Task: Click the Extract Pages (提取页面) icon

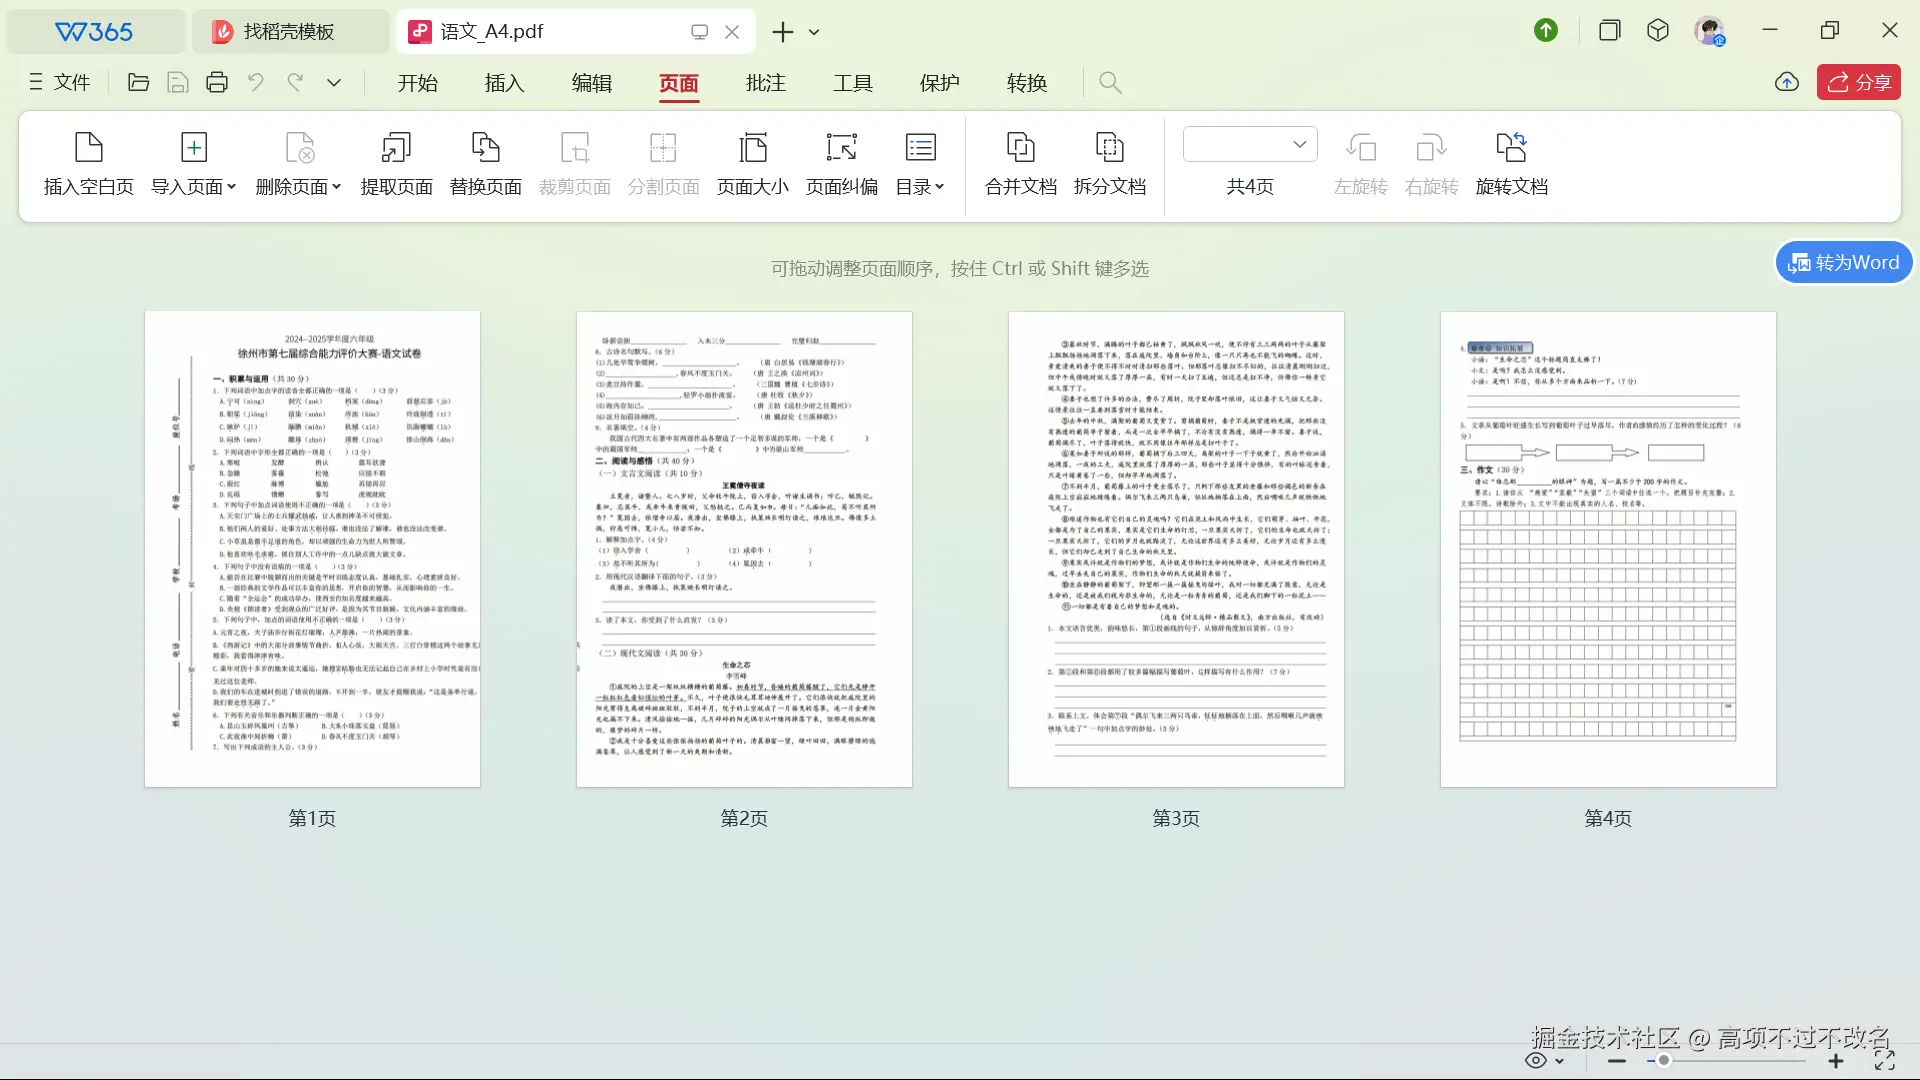Action: (396, 148)
